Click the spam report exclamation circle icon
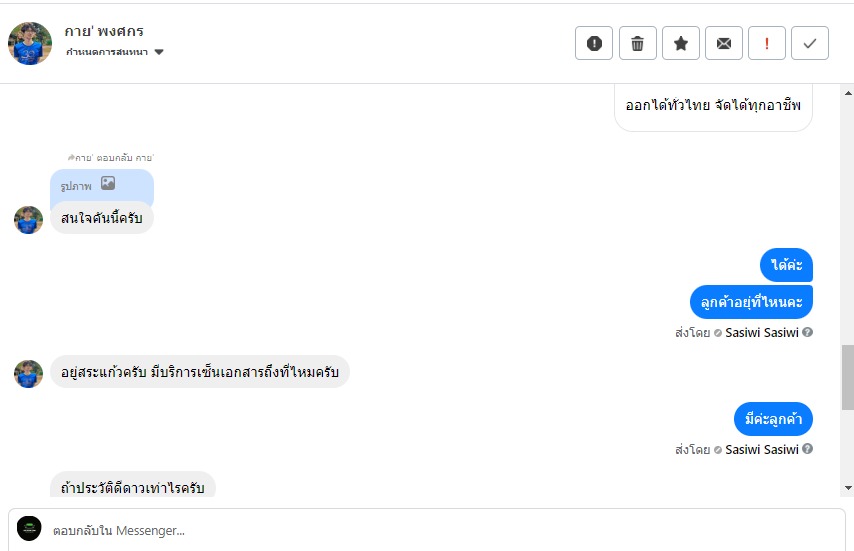This screenshot has height=551, width=854. (594, 43)
